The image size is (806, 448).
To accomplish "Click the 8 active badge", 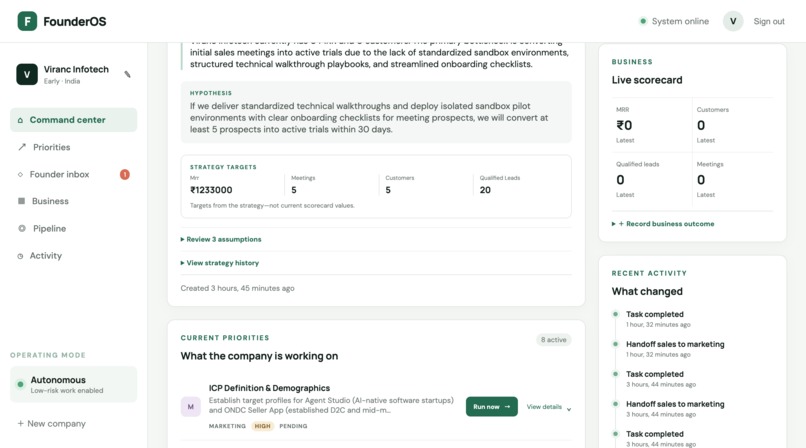I will pyautogui.click(x=554, y=340).
